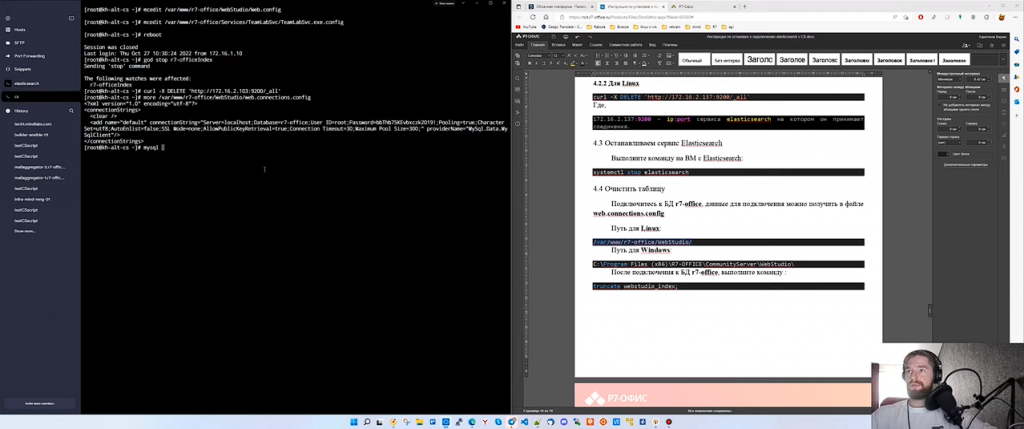Image resolution: width=1024 pixels, height=429 pixels.
Task: Open History section in terminal sidebar
Action: 22,111
